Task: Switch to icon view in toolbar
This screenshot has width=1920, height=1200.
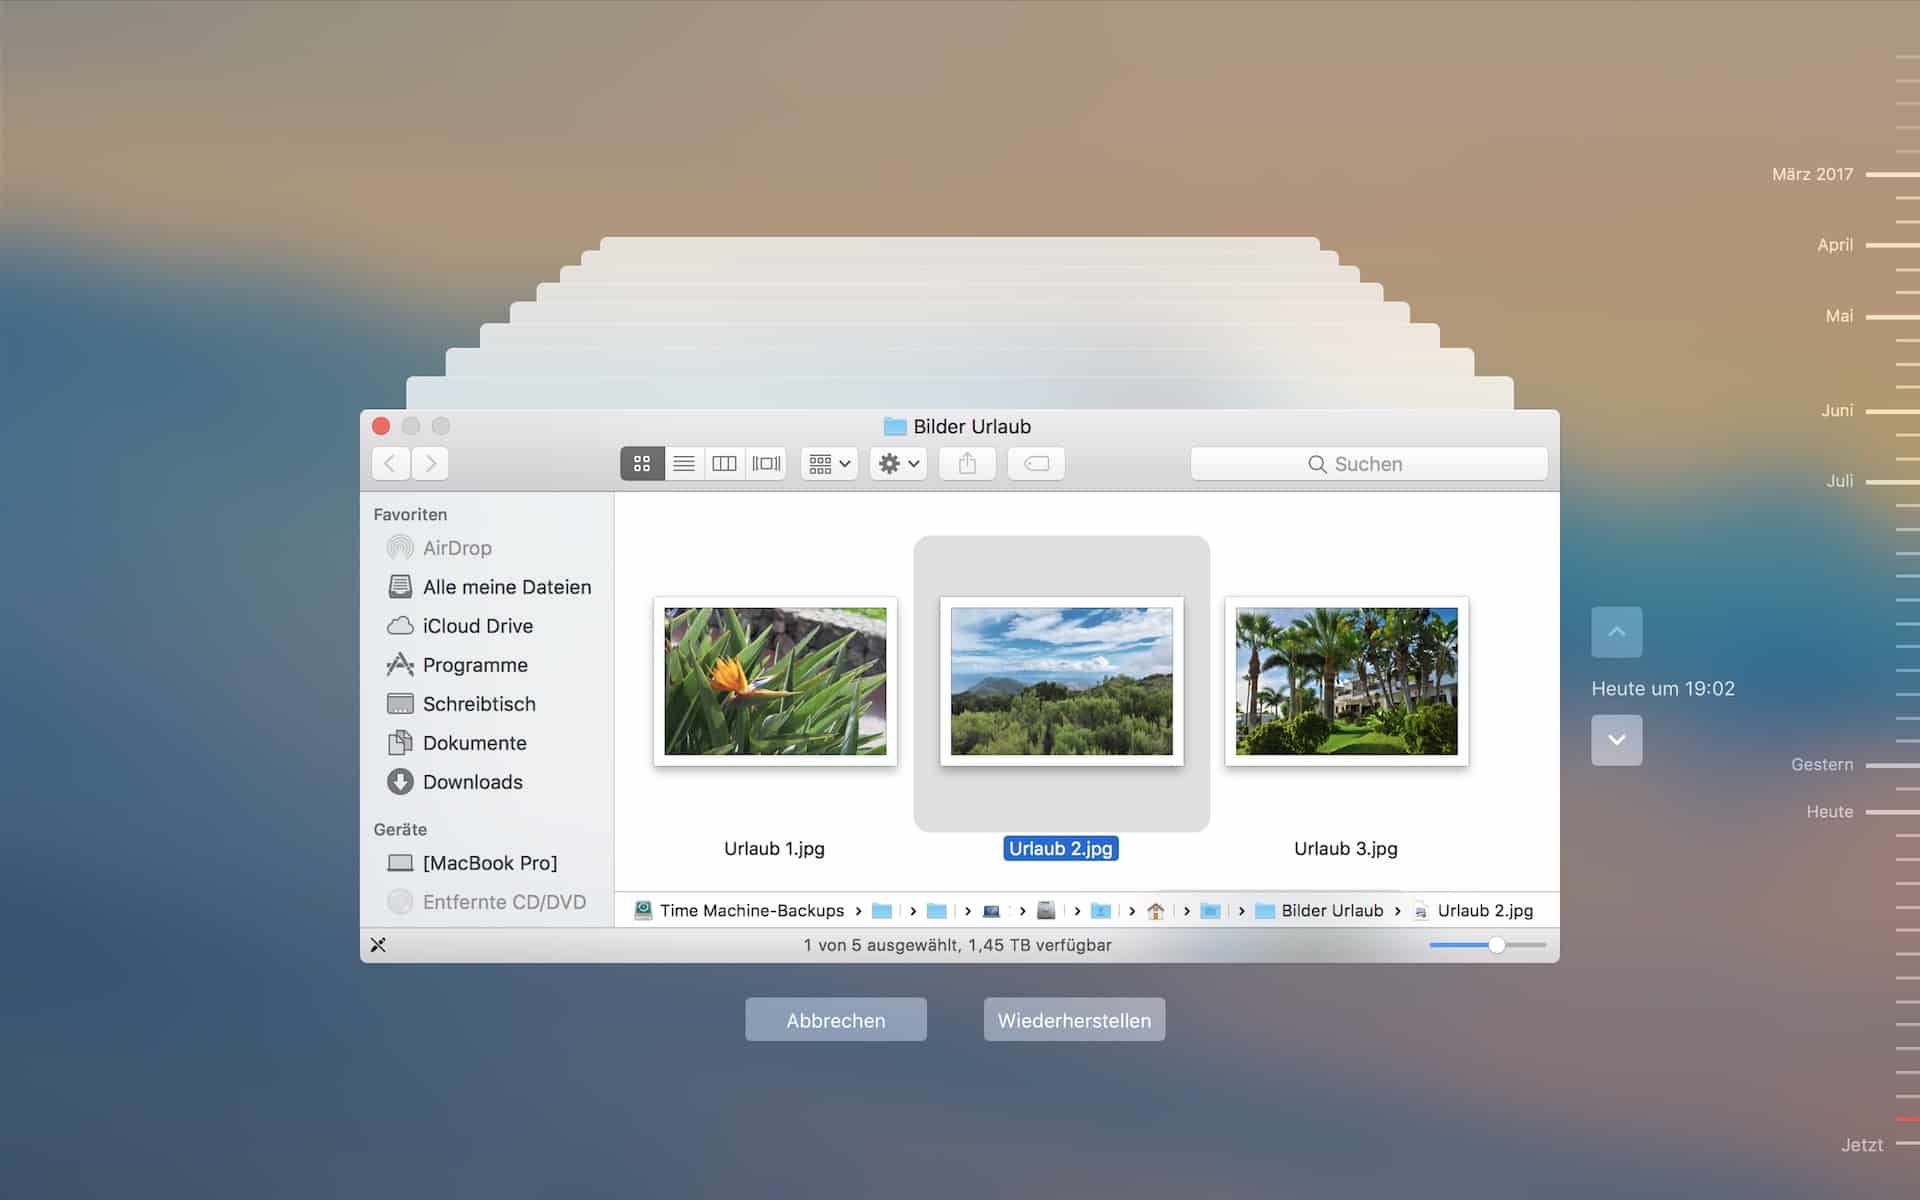Action: [x=642, y=464]
